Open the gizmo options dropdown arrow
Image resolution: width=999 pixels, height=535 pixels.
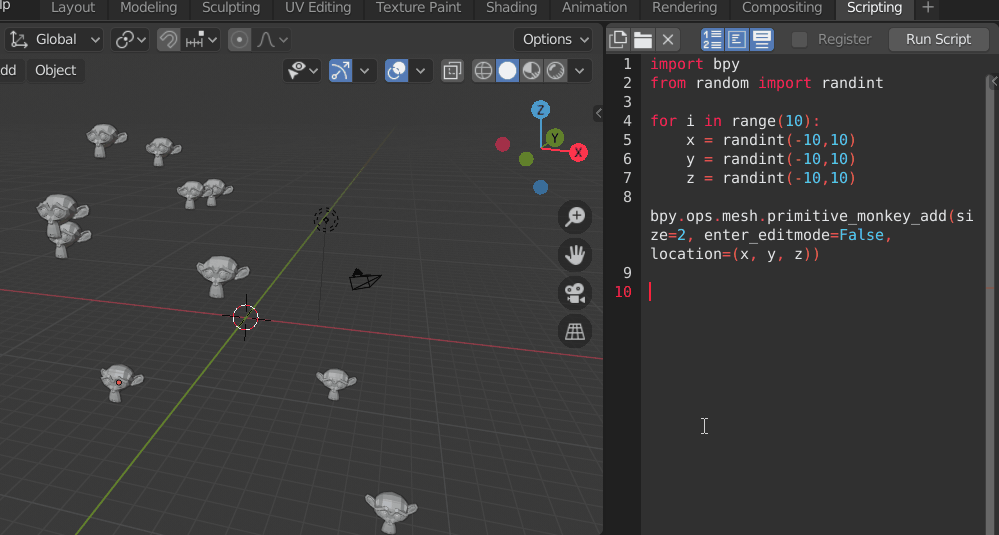(x=365, y=71)
